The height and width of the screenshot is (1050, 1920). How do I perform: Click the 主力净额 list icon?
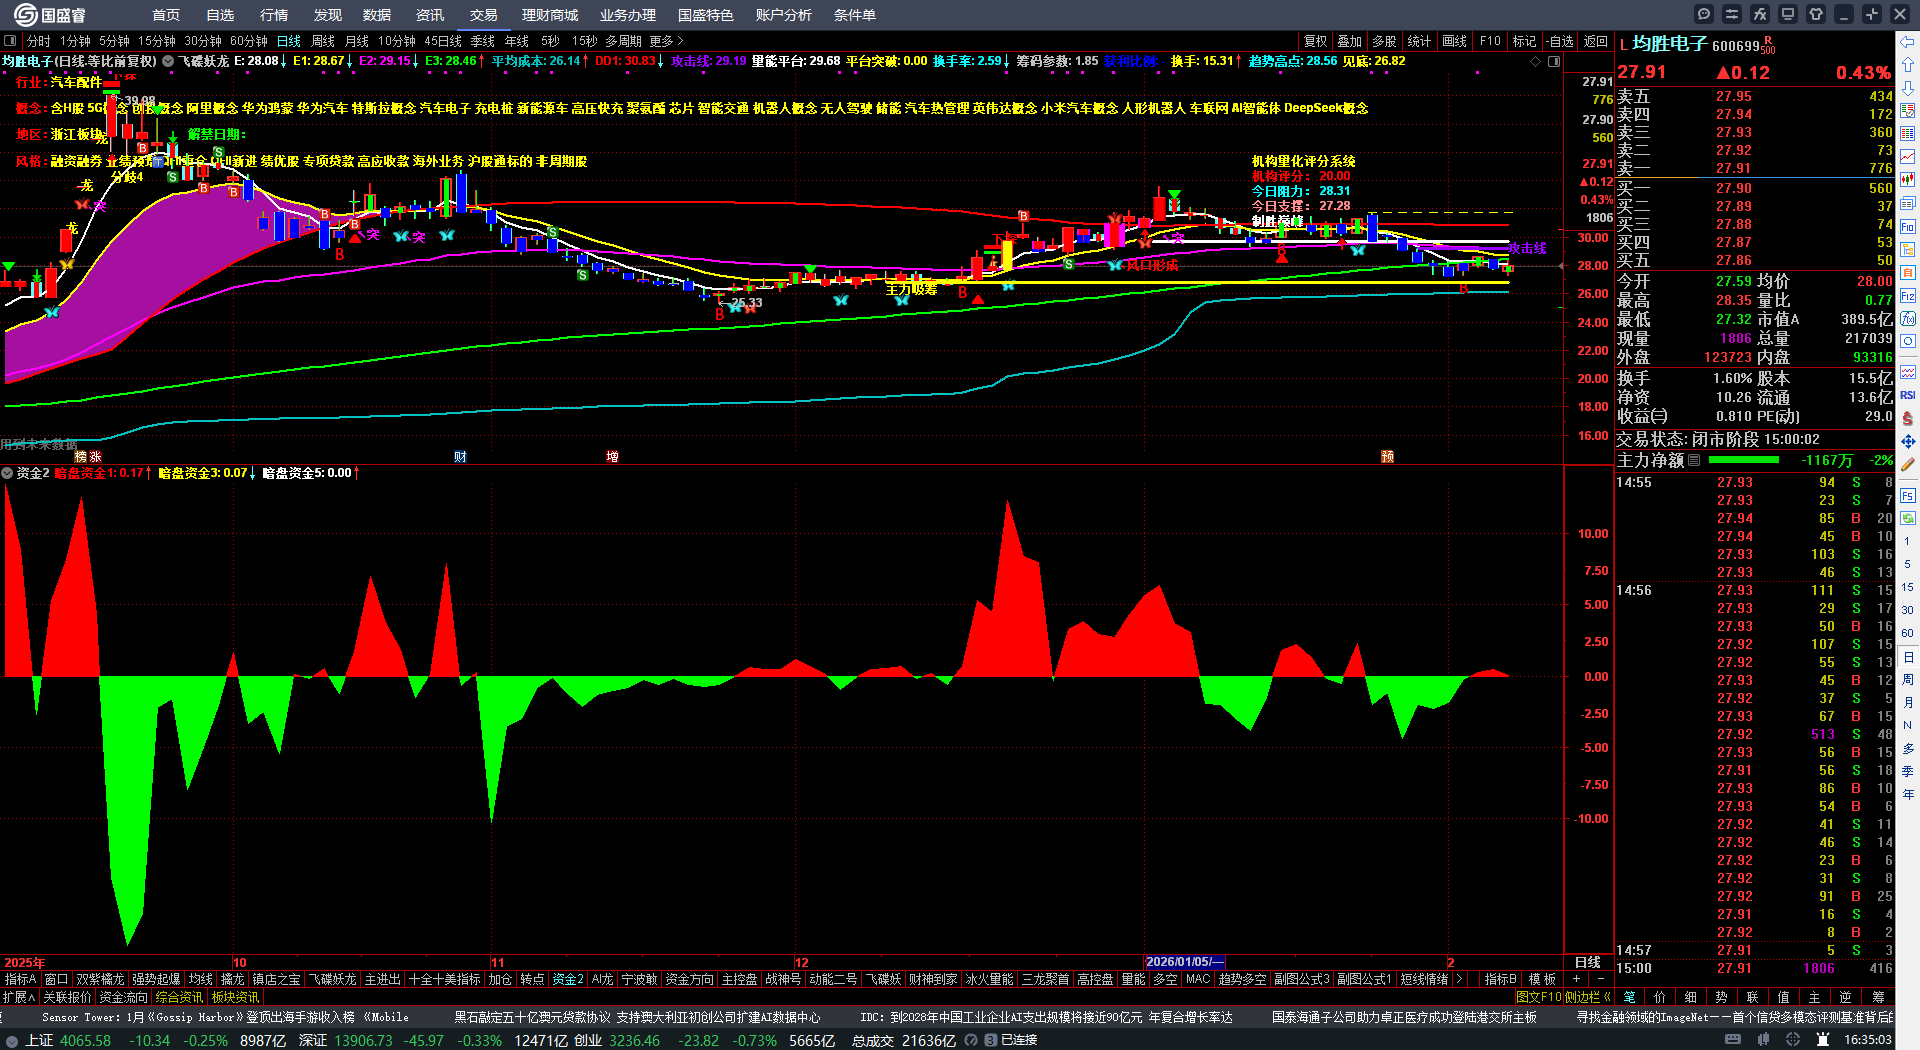(x=1694, y=460)
